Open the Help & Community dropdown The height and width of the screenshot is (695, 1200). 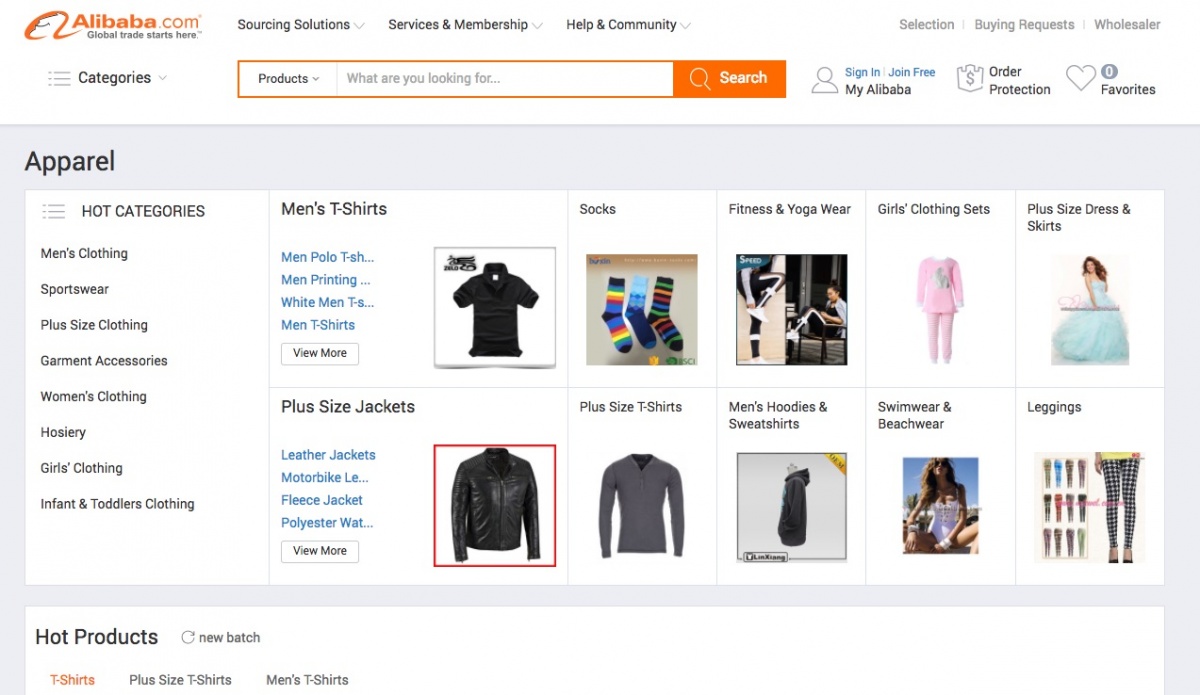tap(628, 25)
